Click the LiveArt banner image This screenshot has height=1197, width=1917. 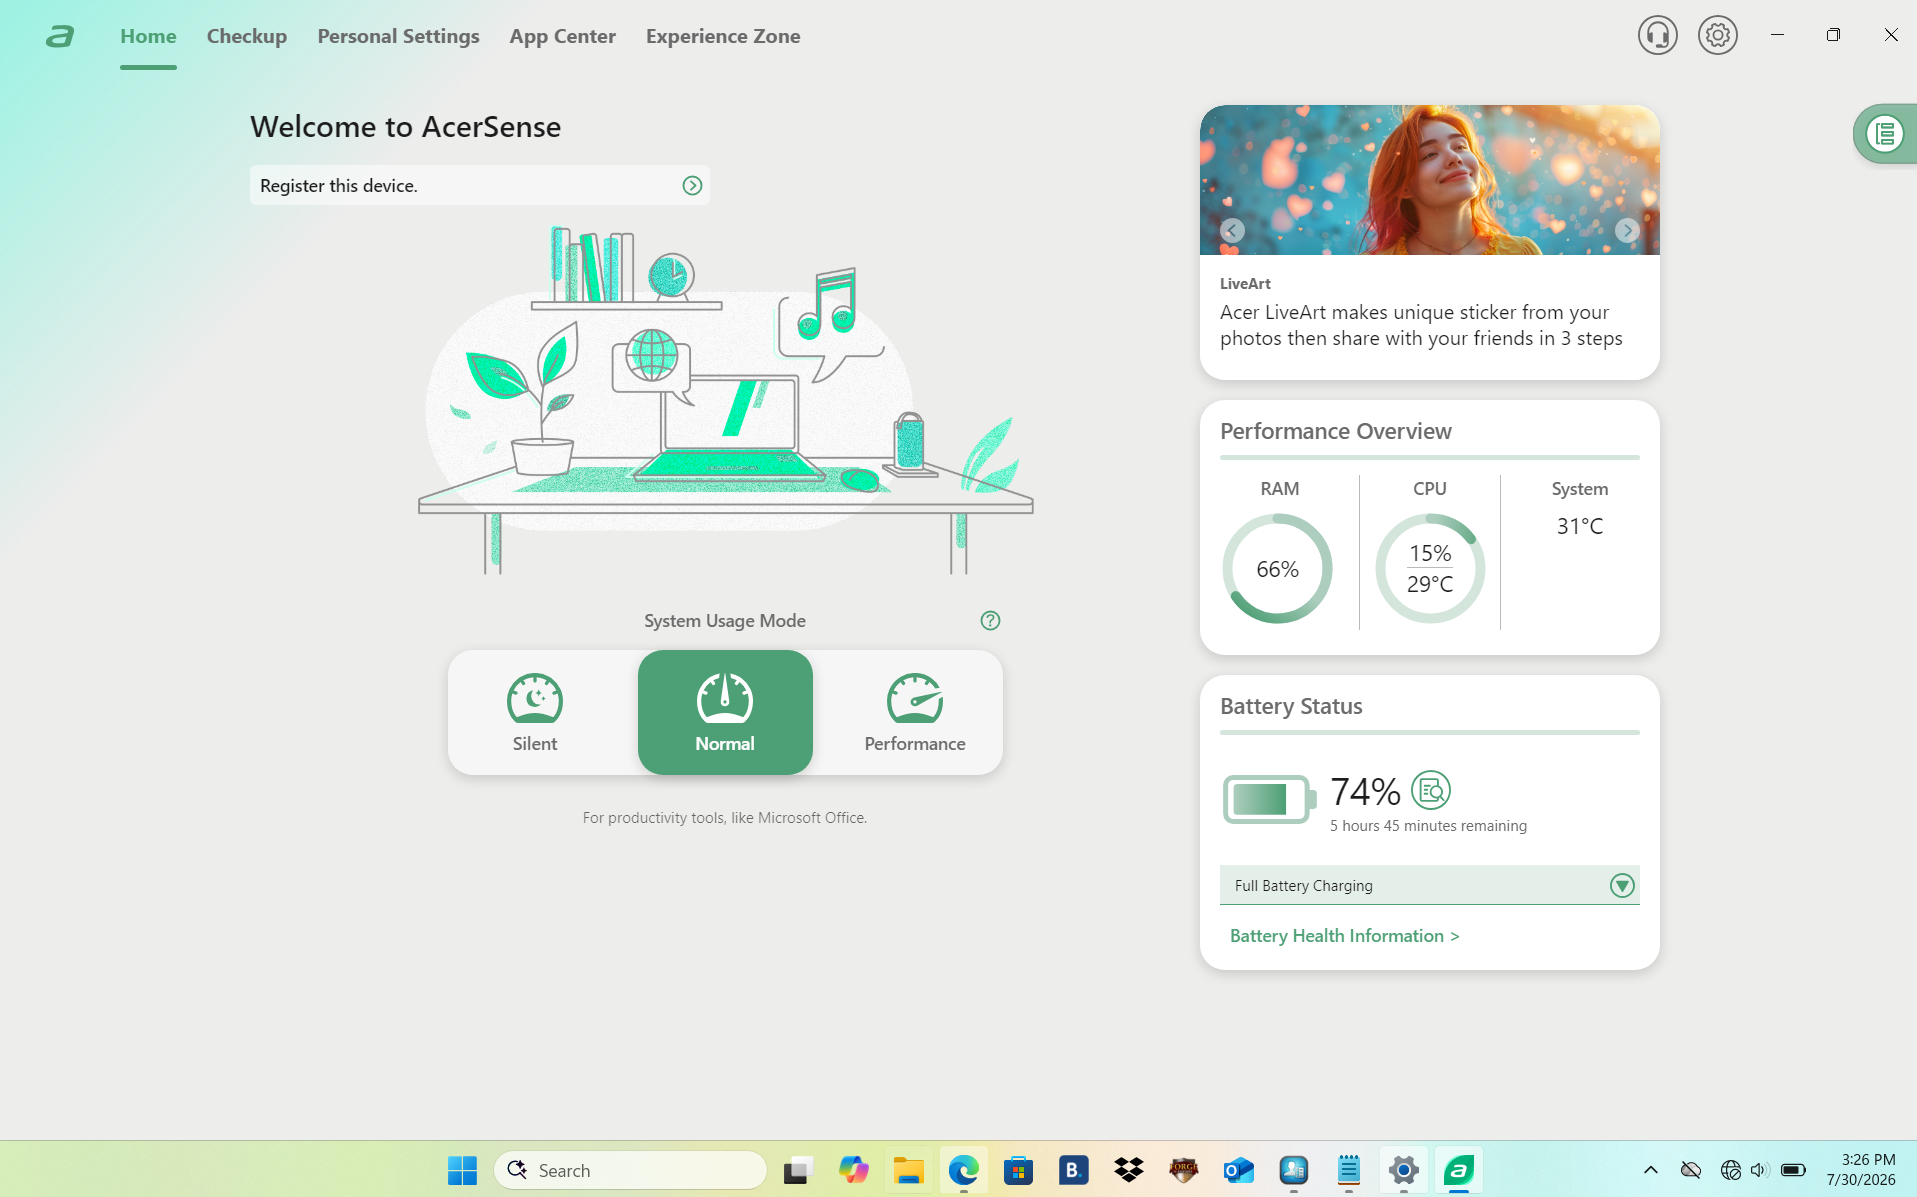(x=1429, y=180)
